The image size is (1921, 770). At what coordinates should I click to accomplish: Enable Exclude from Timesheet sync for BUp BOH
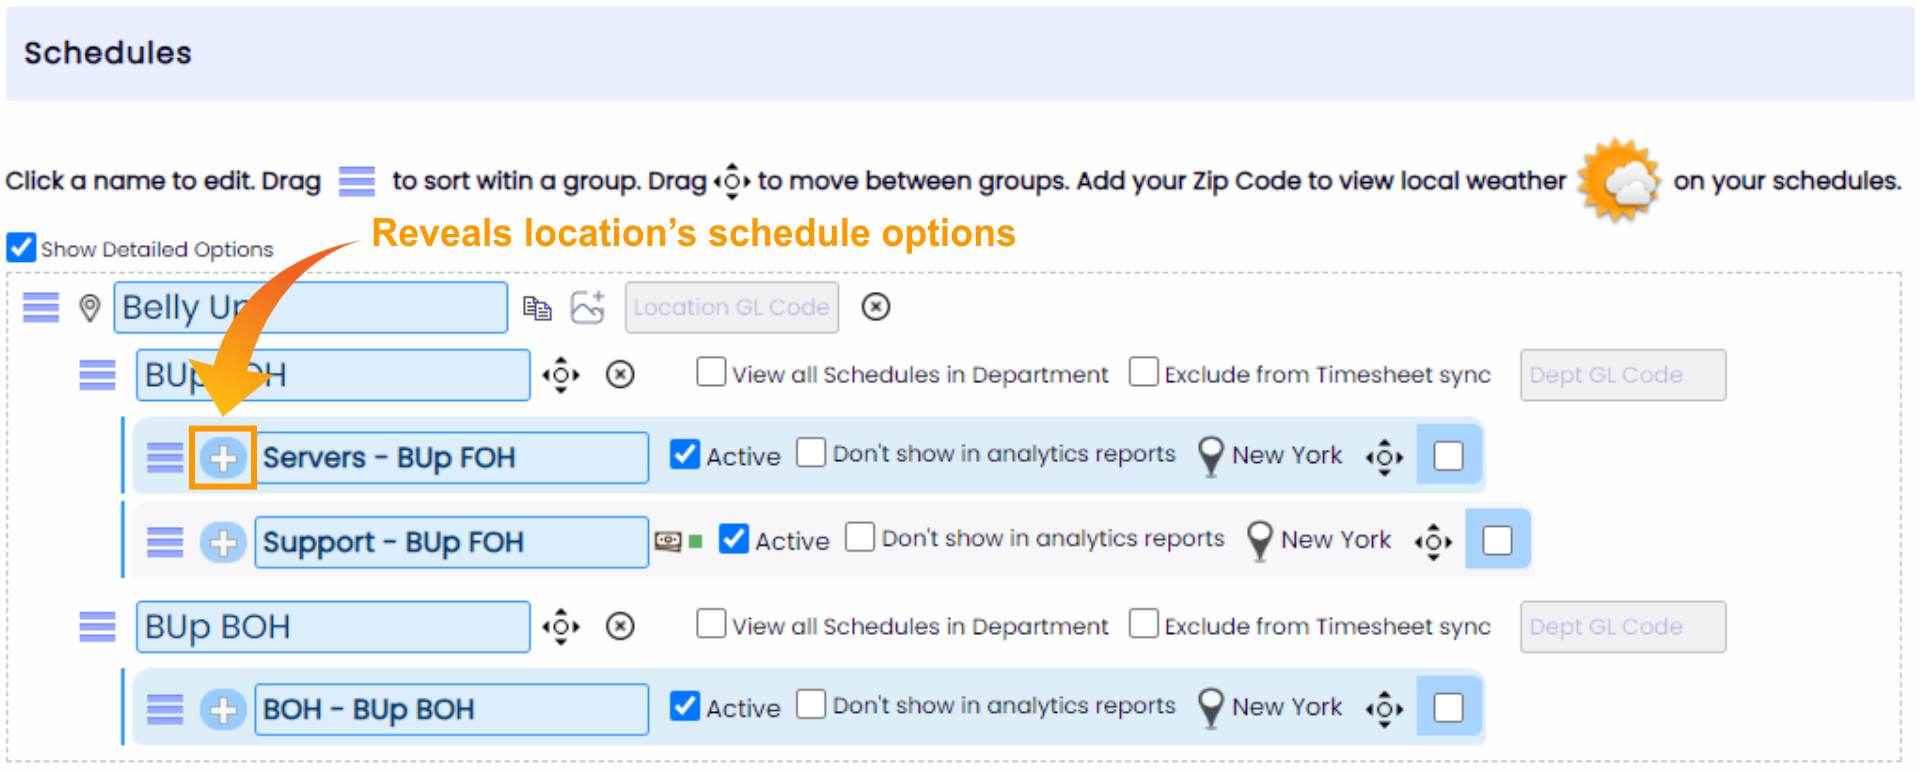[1143, 624]
